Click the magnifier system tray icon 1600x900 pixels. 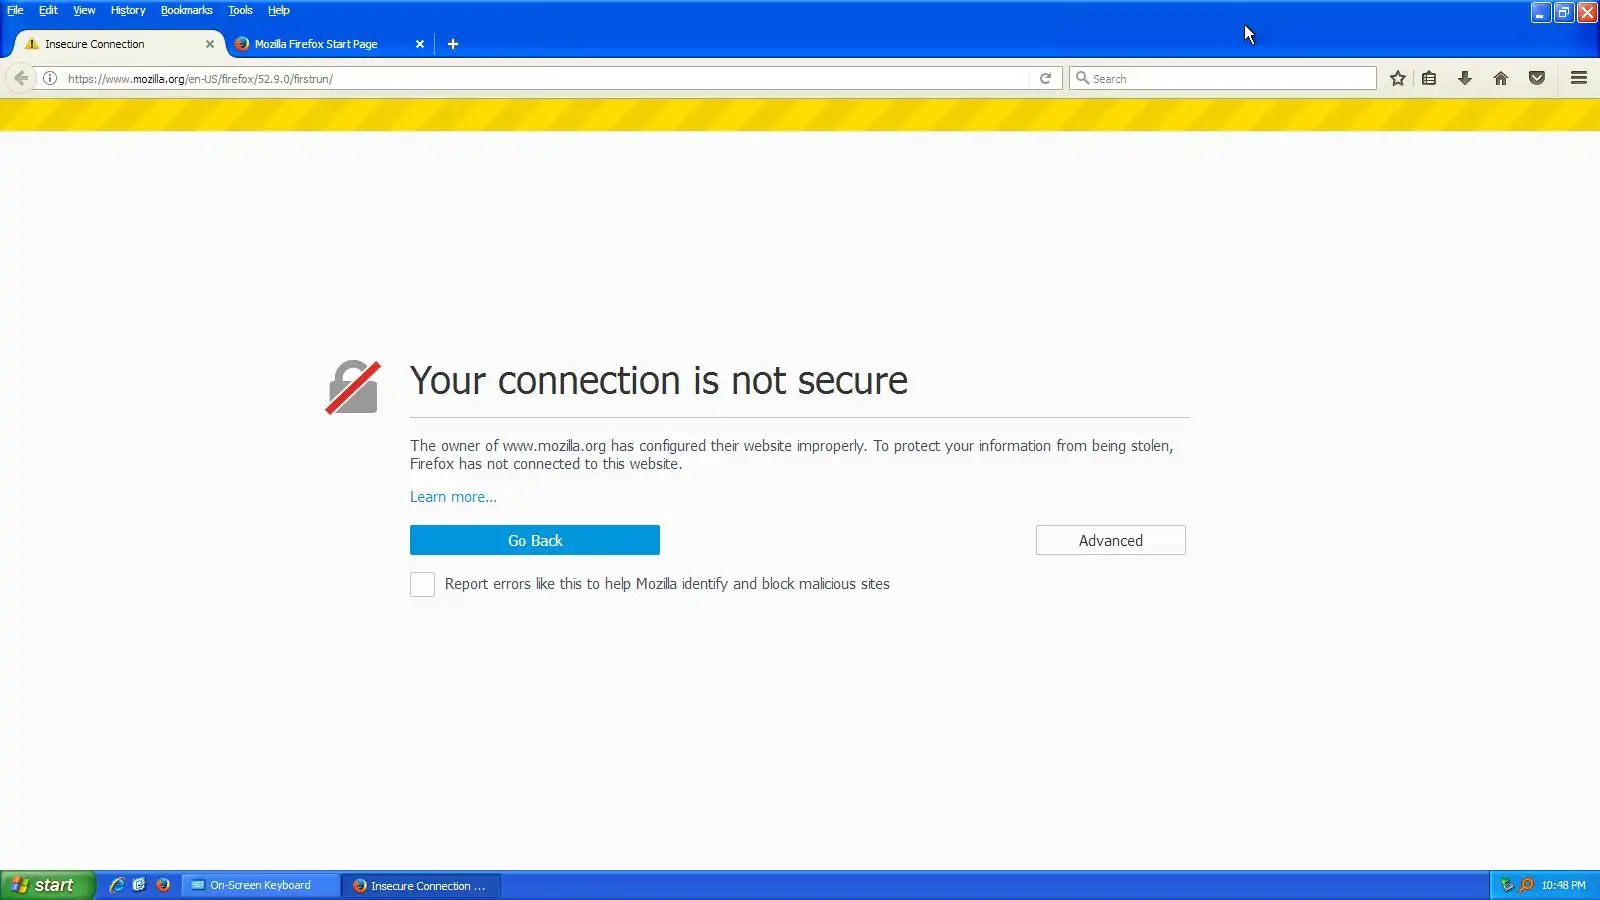pos(1526,885)
